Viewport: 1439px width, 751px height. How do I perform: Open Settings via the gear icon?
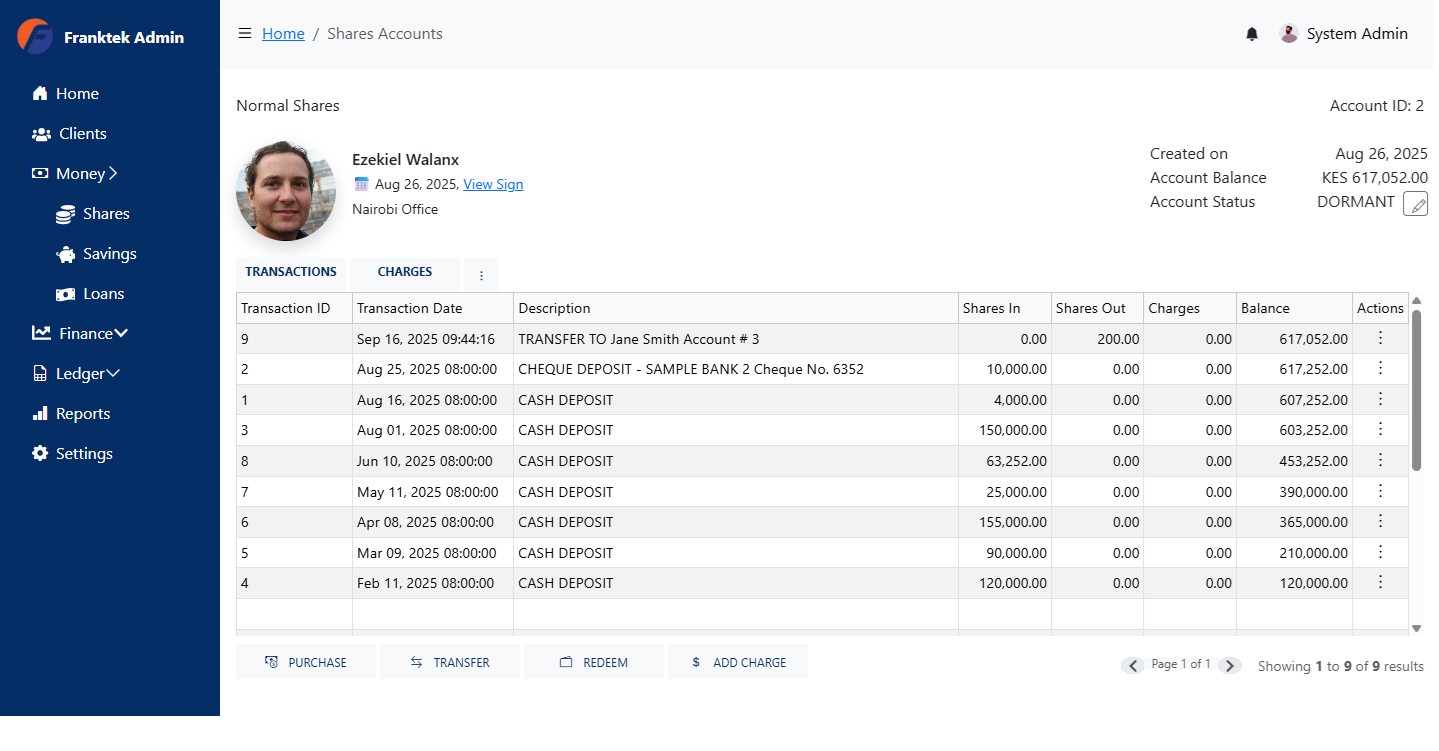40,453
